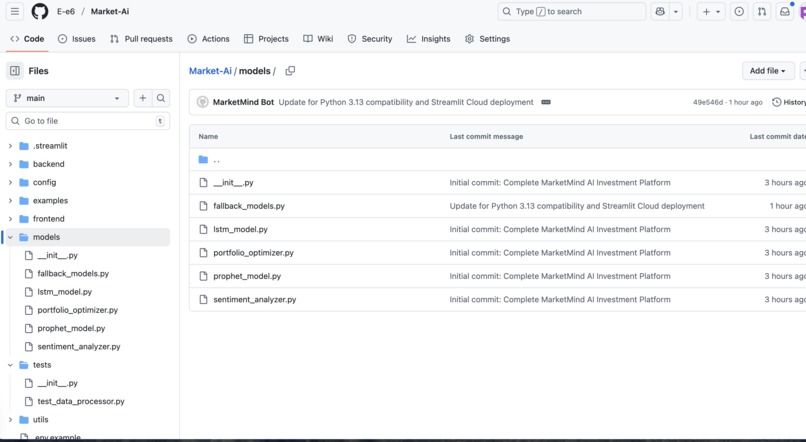Open __init__.py in the file table
This screenshot has height=442, width=806.
tap(233, 182)
